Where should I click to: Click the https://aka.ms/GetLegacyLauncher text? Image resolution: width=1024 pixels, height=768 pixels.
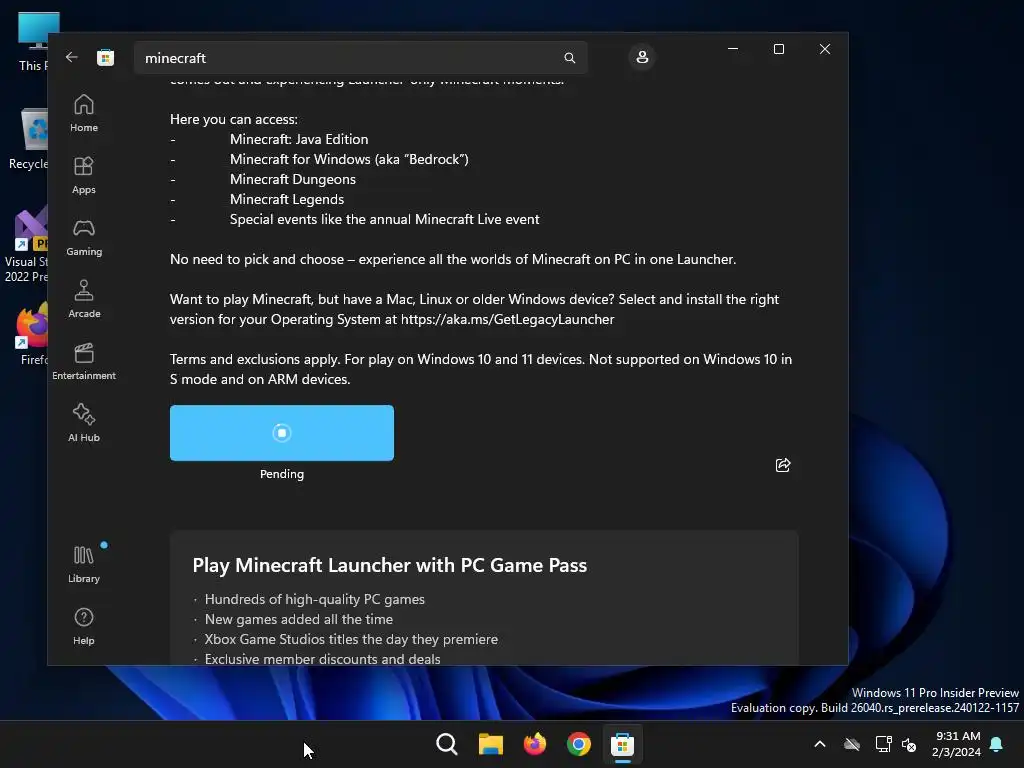pyautogui.click(x=507, y=319)
